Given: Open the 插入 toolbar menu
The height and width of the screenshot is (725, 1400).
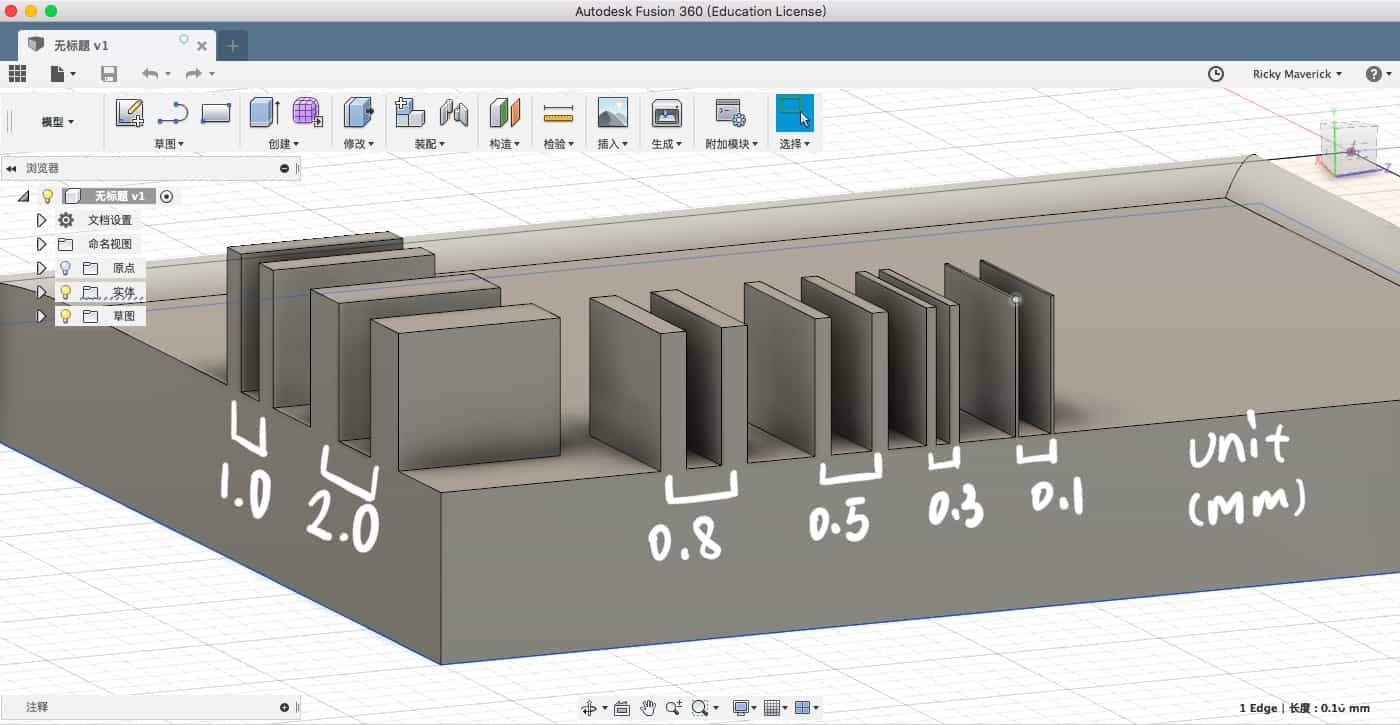Looking at the screenshot, I should [612, 144].
